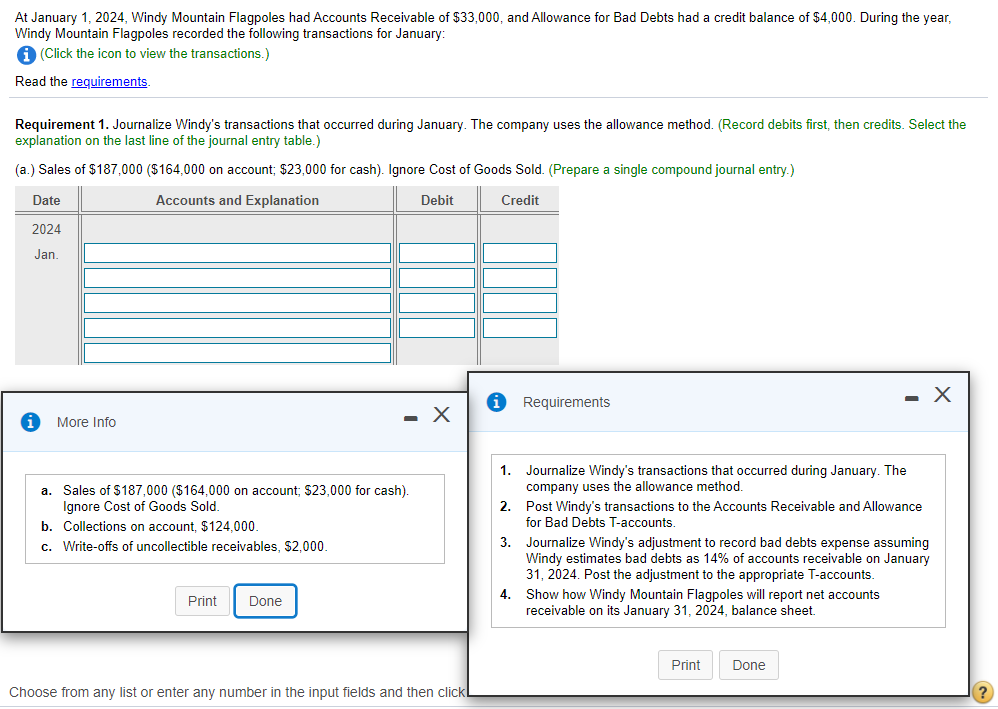998x709 pixels.
Task: Click the fourth row Credit amount field
Action: pyautogui.click(x=519, y=328)
